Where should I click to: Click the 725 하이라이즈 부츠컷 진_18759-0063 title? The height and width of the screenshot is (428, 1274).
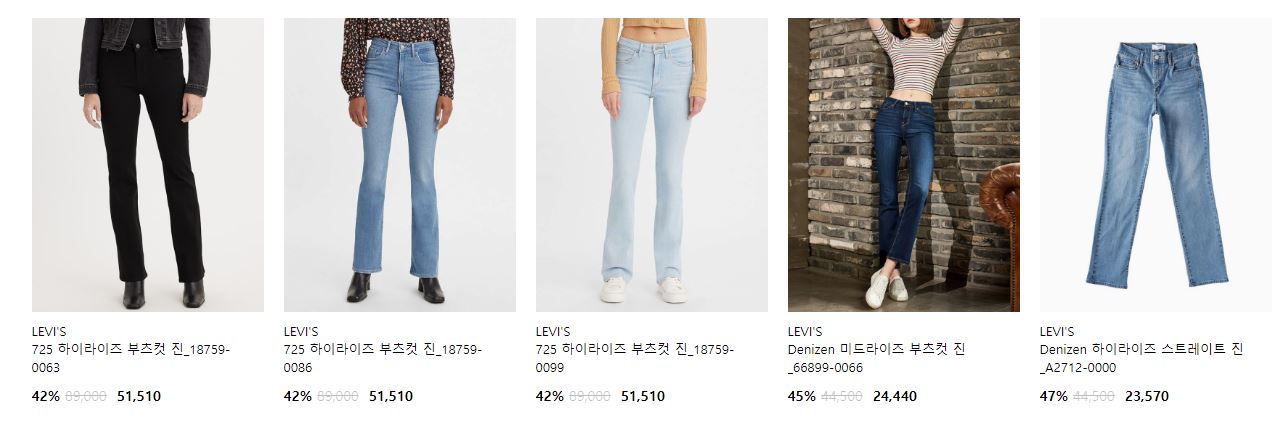[x=131, y=359]
